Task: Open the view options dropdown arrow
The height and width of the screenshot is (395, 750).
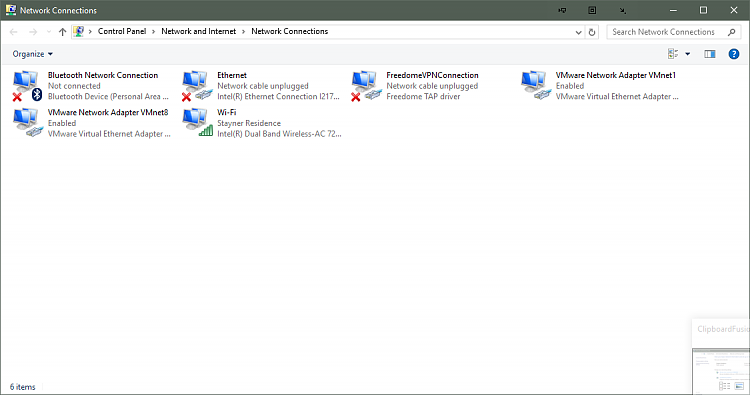Action: [688, 54]
